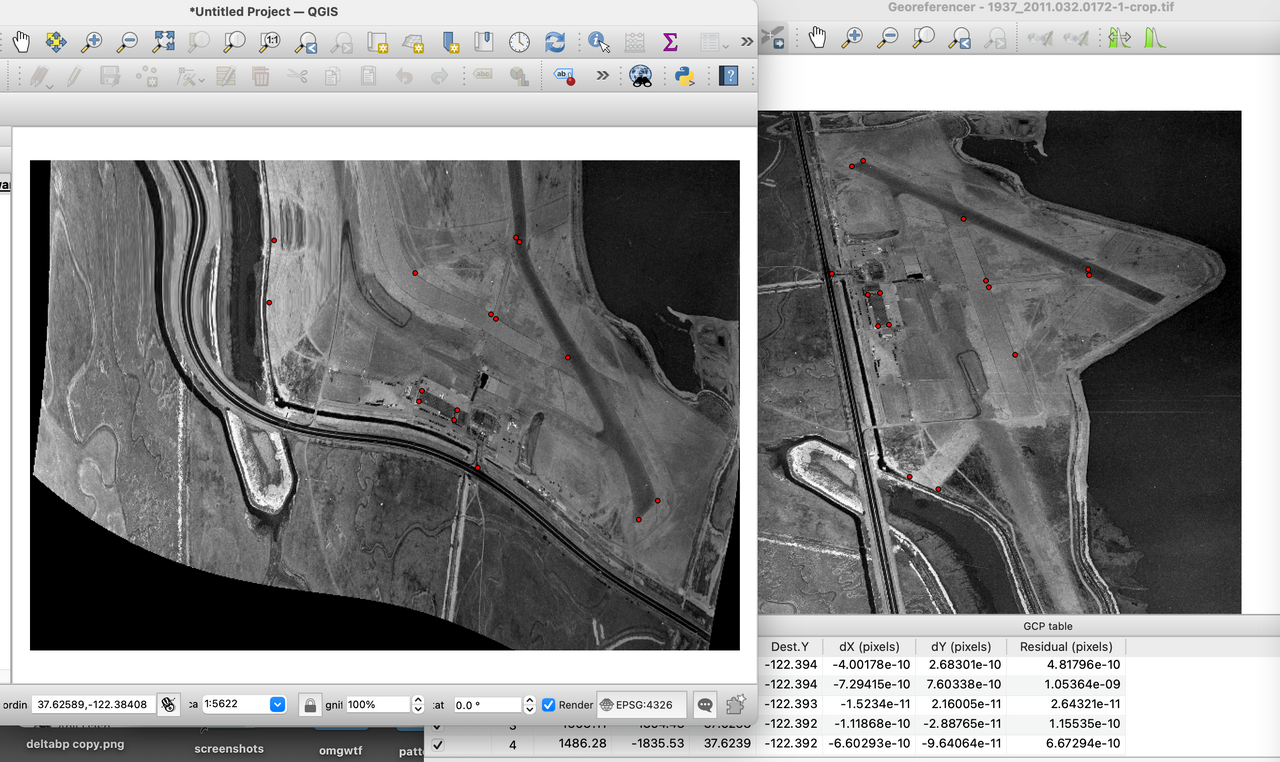Increase the magnifier percentage with stepper
Viewport: 1280px width, 762px height.
pos(418,700)
